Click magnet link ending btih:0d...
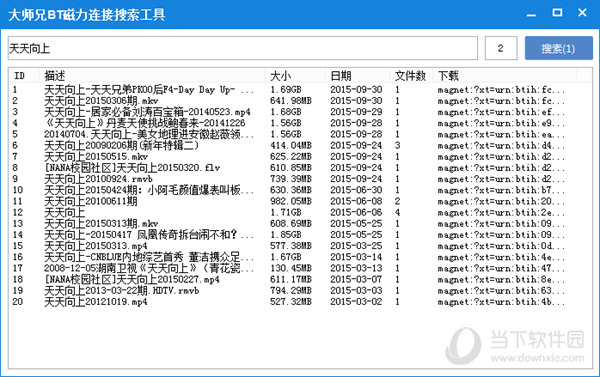 501,246
